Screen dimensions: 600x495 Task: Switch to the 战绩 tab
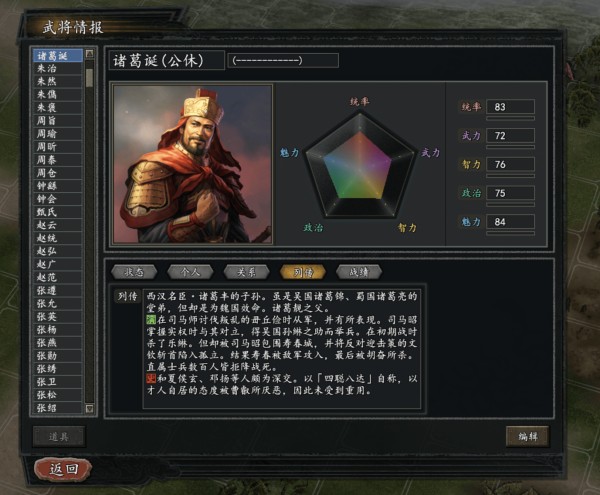coord(359,272)
